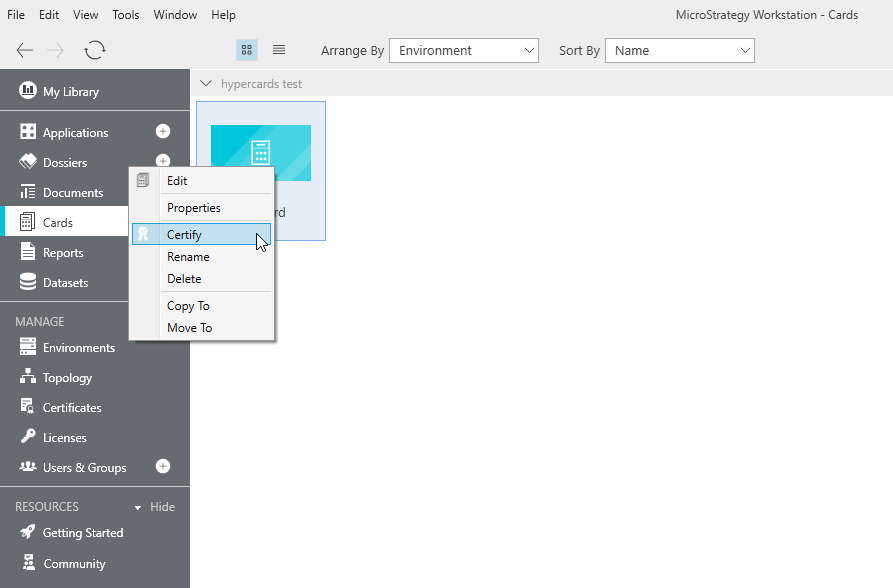Click the Topology hierarchy icon

pos(27,376)
